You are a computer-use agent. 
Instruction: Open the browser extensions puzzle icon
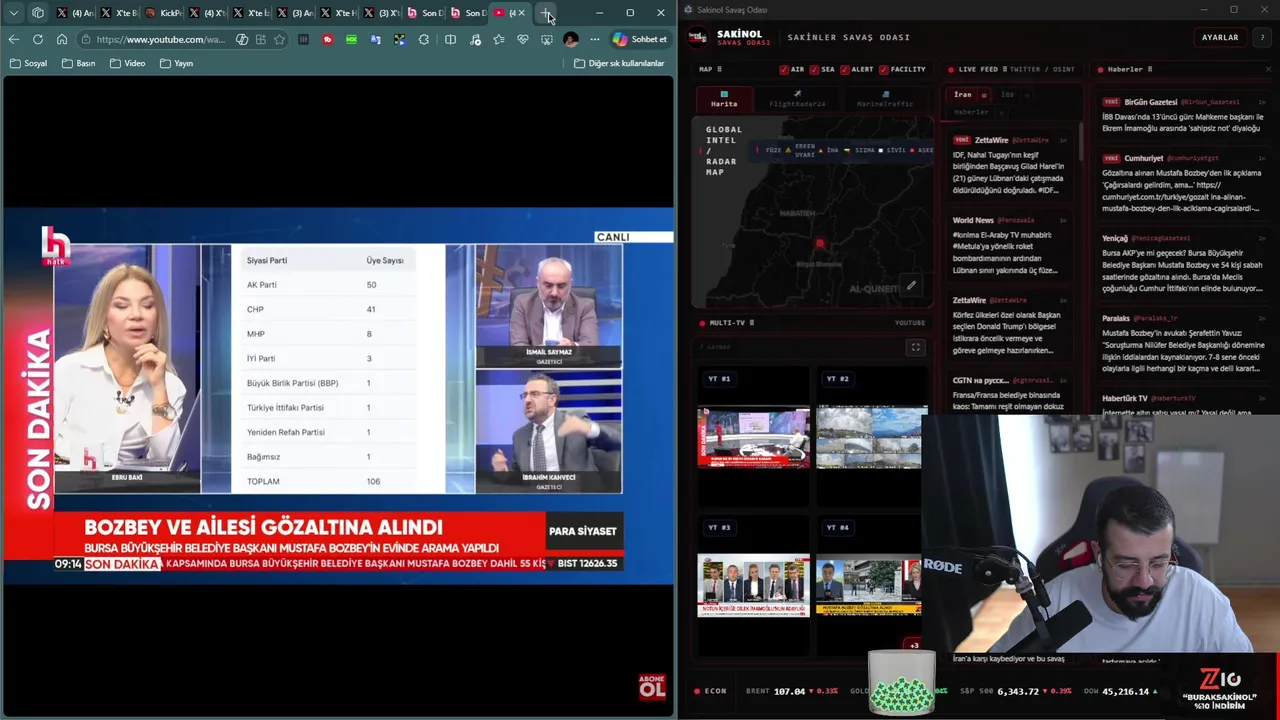tap(424, 39)
